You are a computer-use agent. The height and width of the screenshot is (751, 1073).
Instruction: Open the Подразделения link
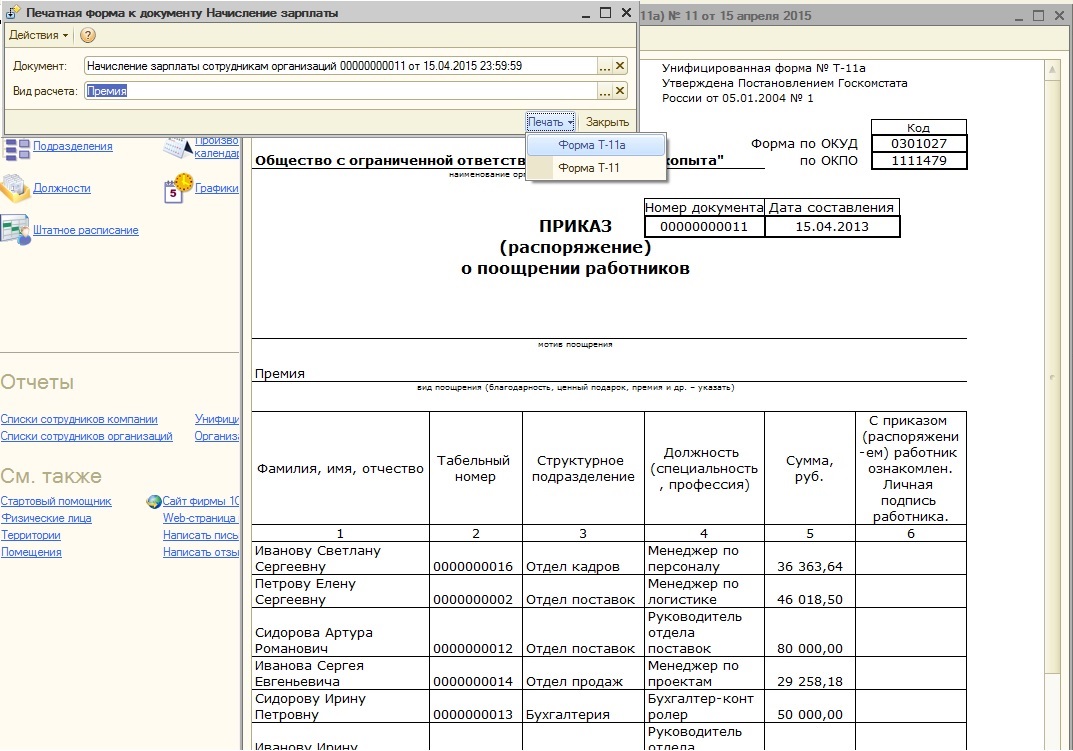[73, 147]
